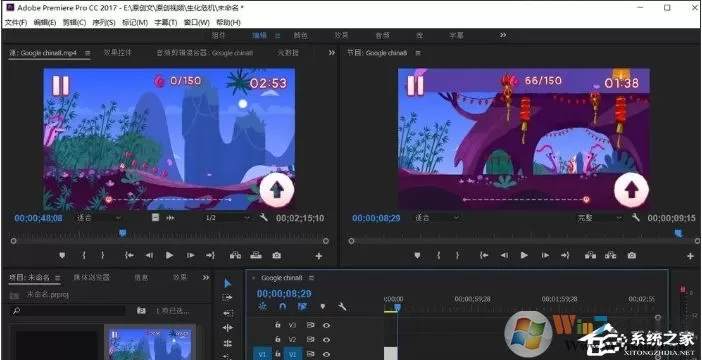Click Extract button in Program monitor
702x360 pixels.
coord(611,255)
